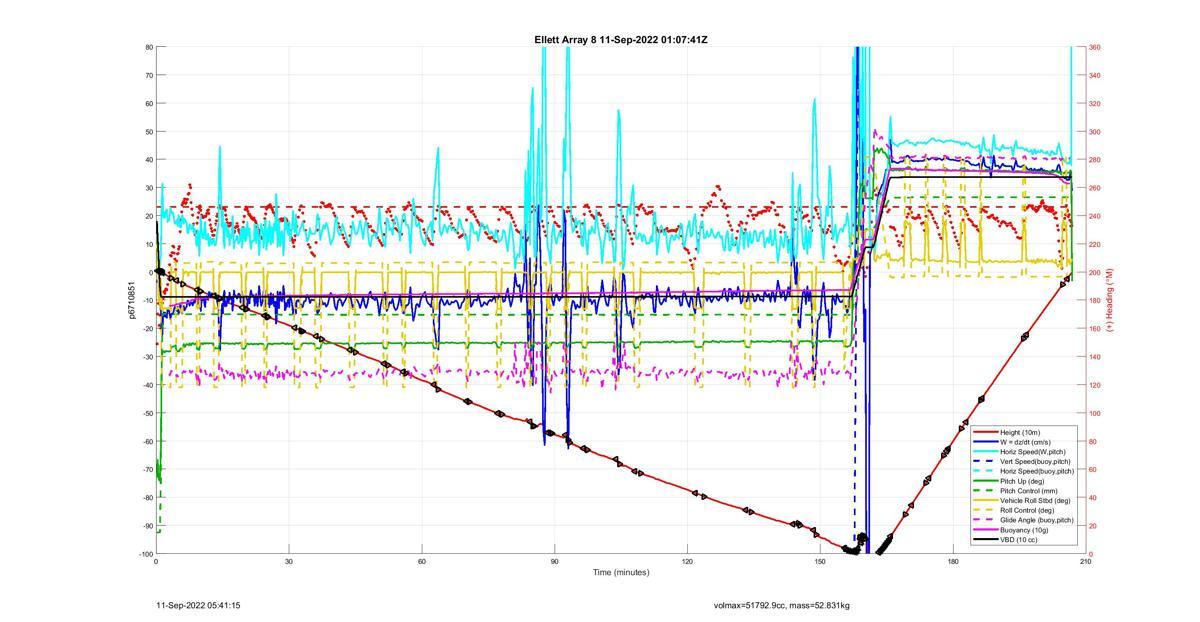Select 'Buoyancy (10g)' legend entry
Viewport: 1200px width, 622px height.
tap(1022, 530)
